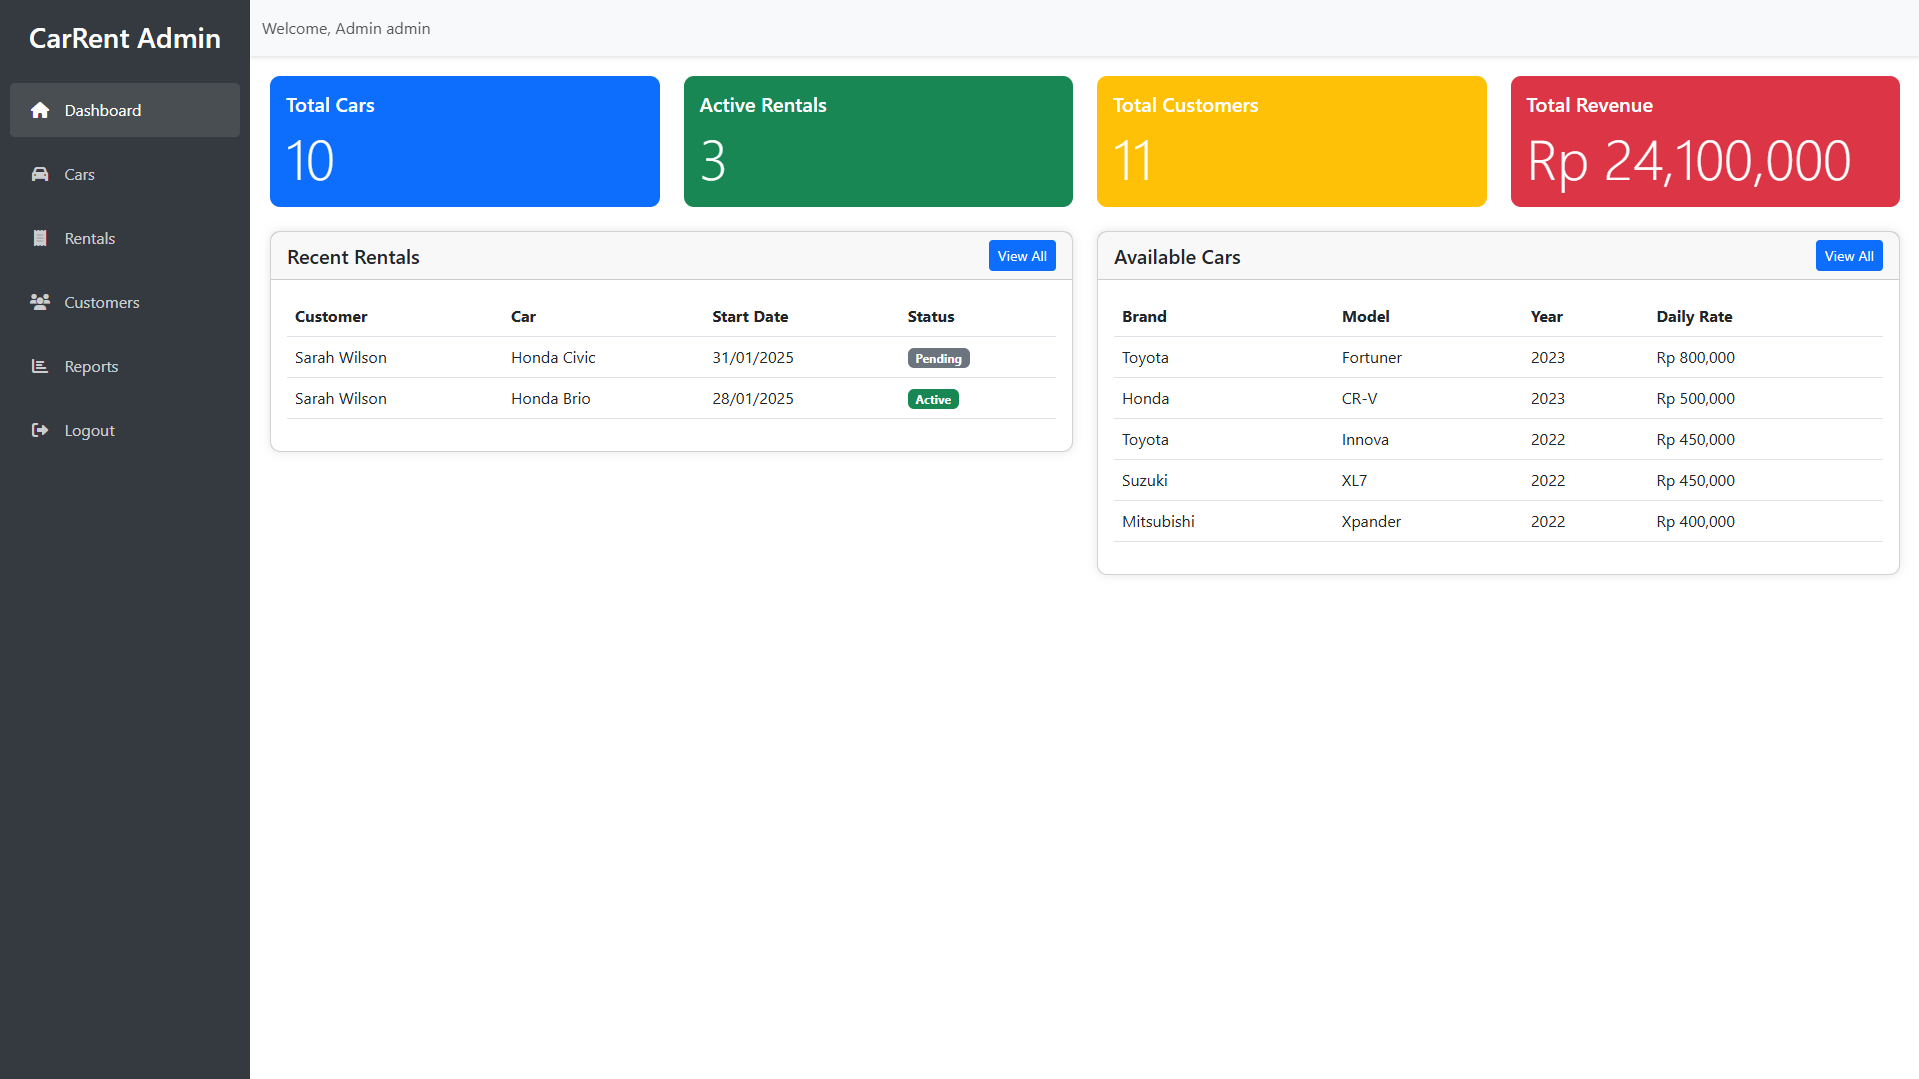The image size is (1919, 1079).
Task: Click the Reports chart icon in sidebar
Action: (40, 366)
